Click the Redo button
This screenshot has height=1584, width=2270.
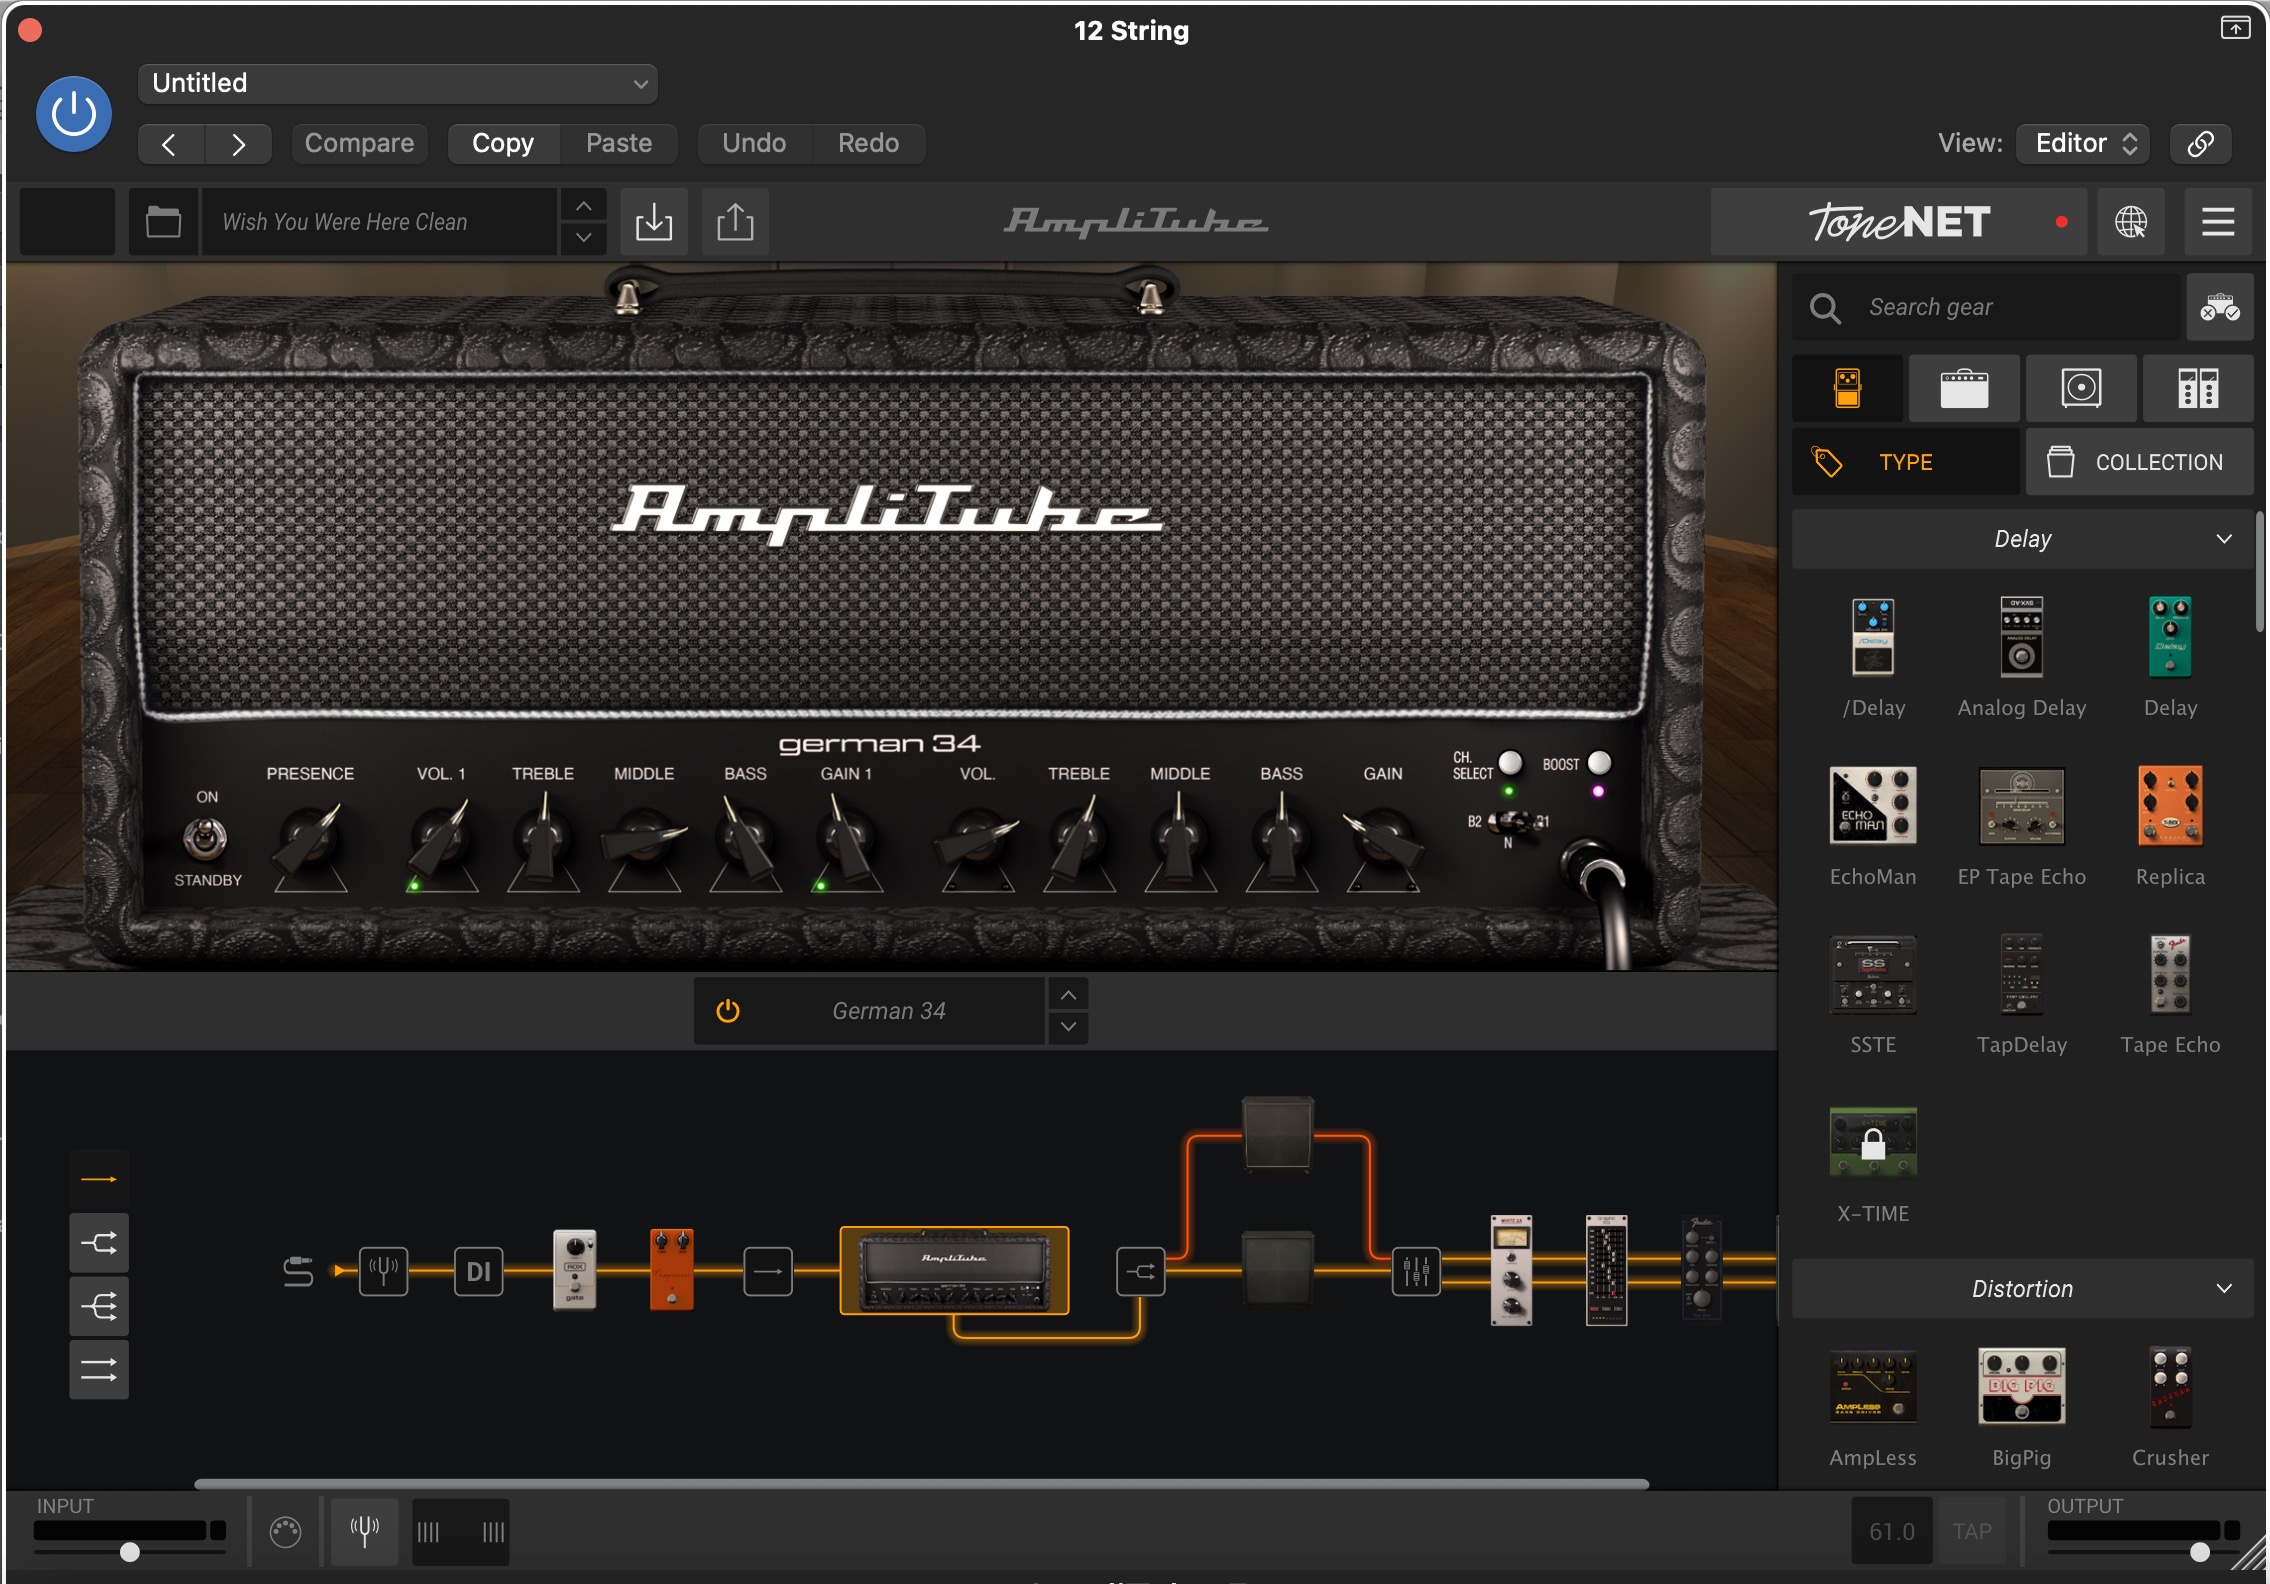click(868, 144)
